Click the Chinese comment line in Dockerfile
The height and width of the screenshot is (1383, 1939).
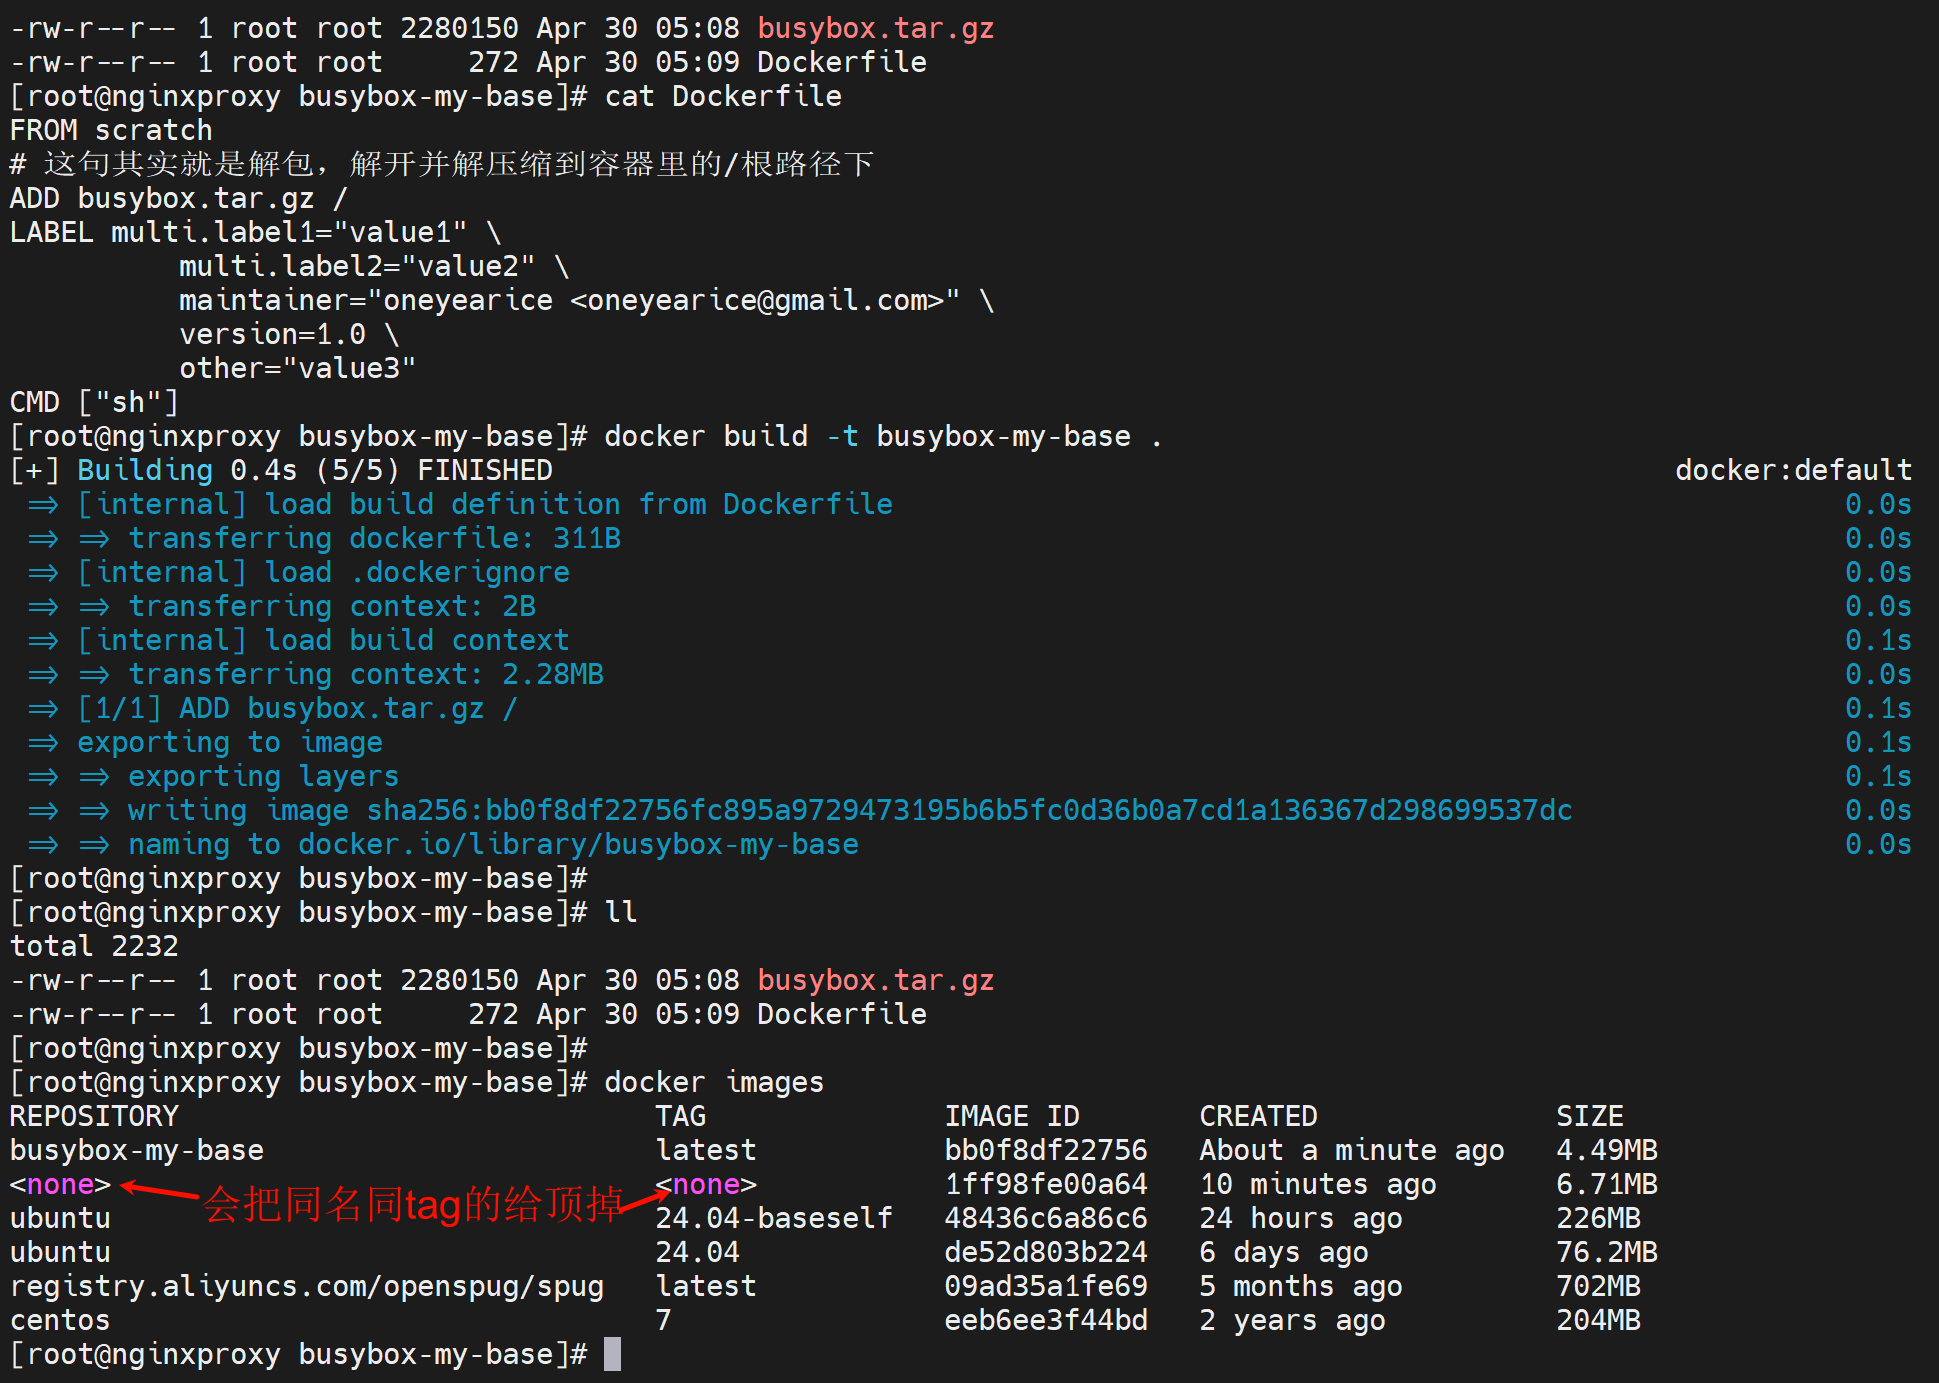442,164
